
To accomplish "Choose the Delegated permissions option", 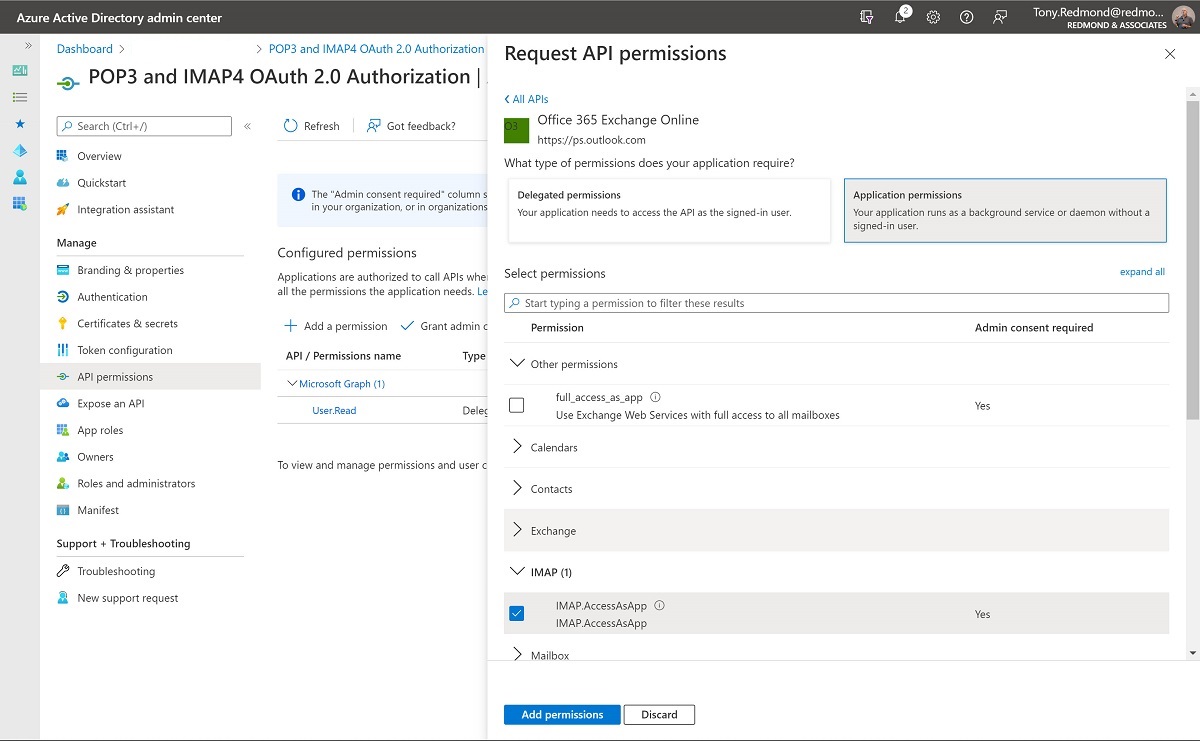I will tap(669, 211).
